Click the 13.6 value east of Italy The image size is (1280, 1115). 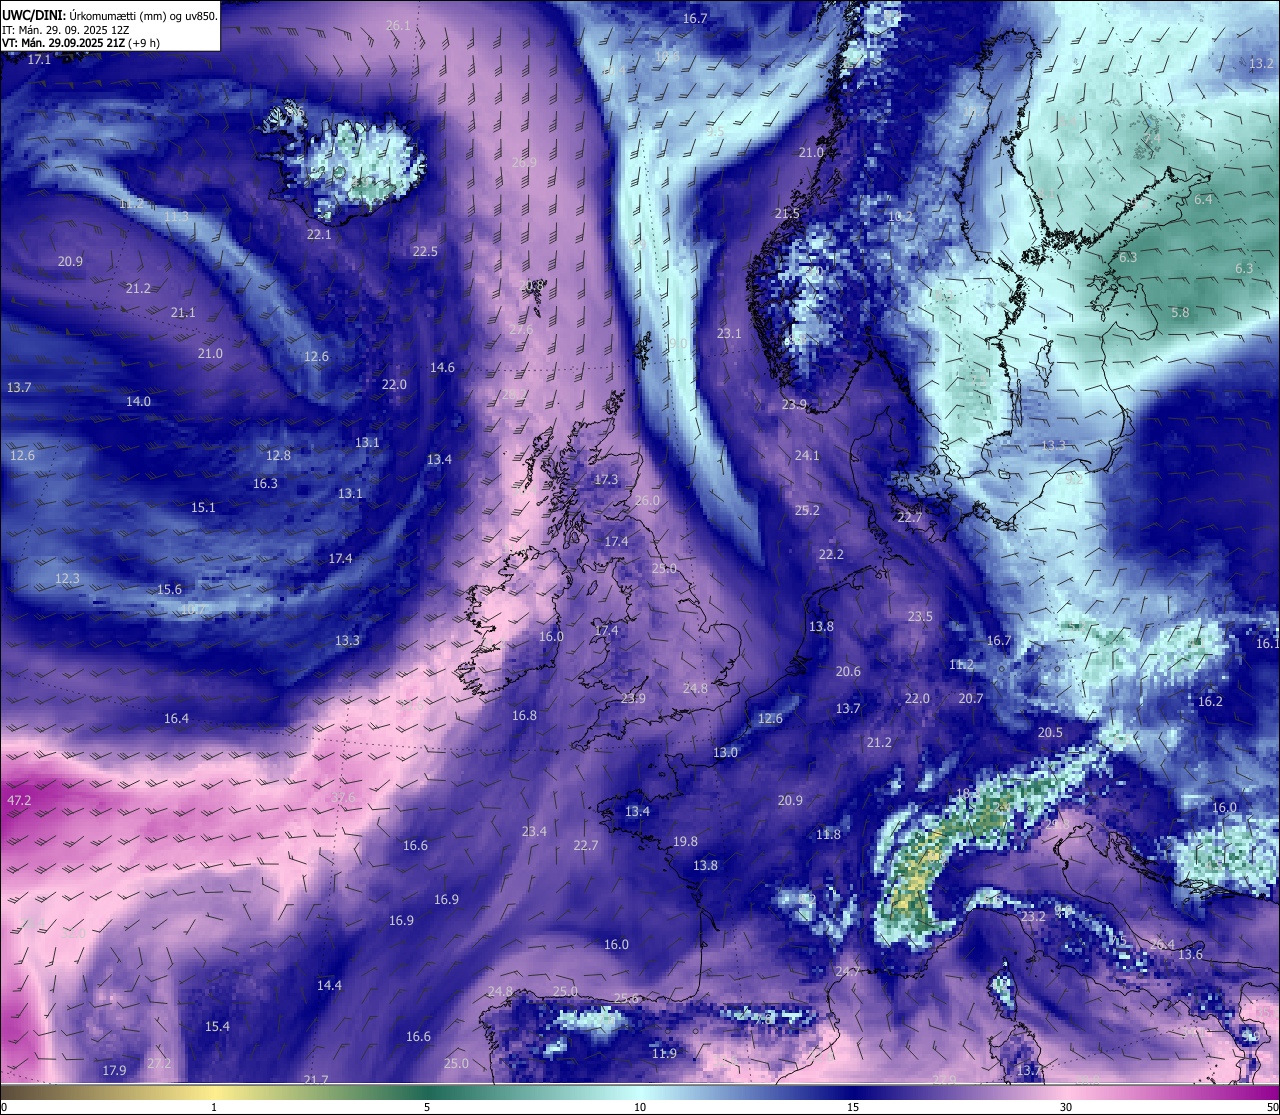click(x=1190, y=954)
